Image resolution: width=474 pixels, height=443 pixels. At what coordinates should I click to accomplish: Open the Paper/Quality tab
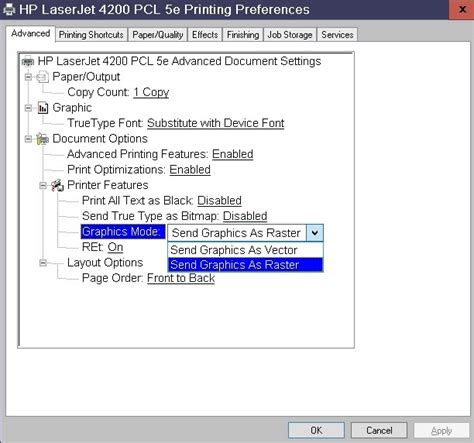(158, 35)
